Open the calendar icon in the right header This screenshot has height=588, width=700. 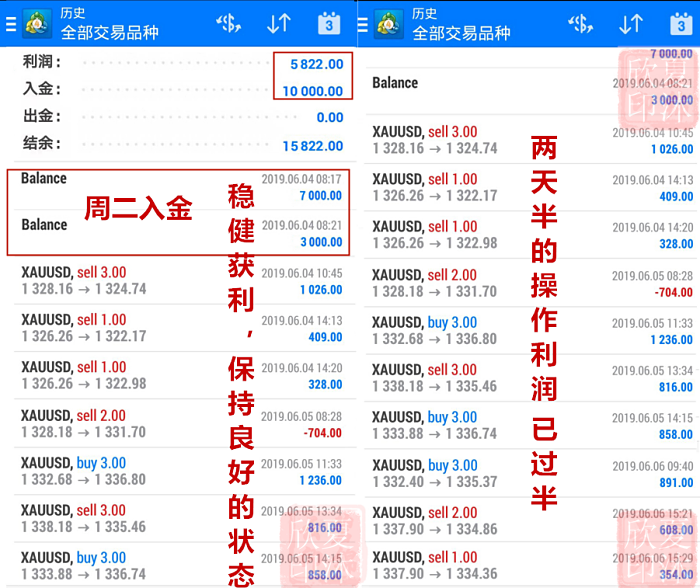tap(680, 24)
